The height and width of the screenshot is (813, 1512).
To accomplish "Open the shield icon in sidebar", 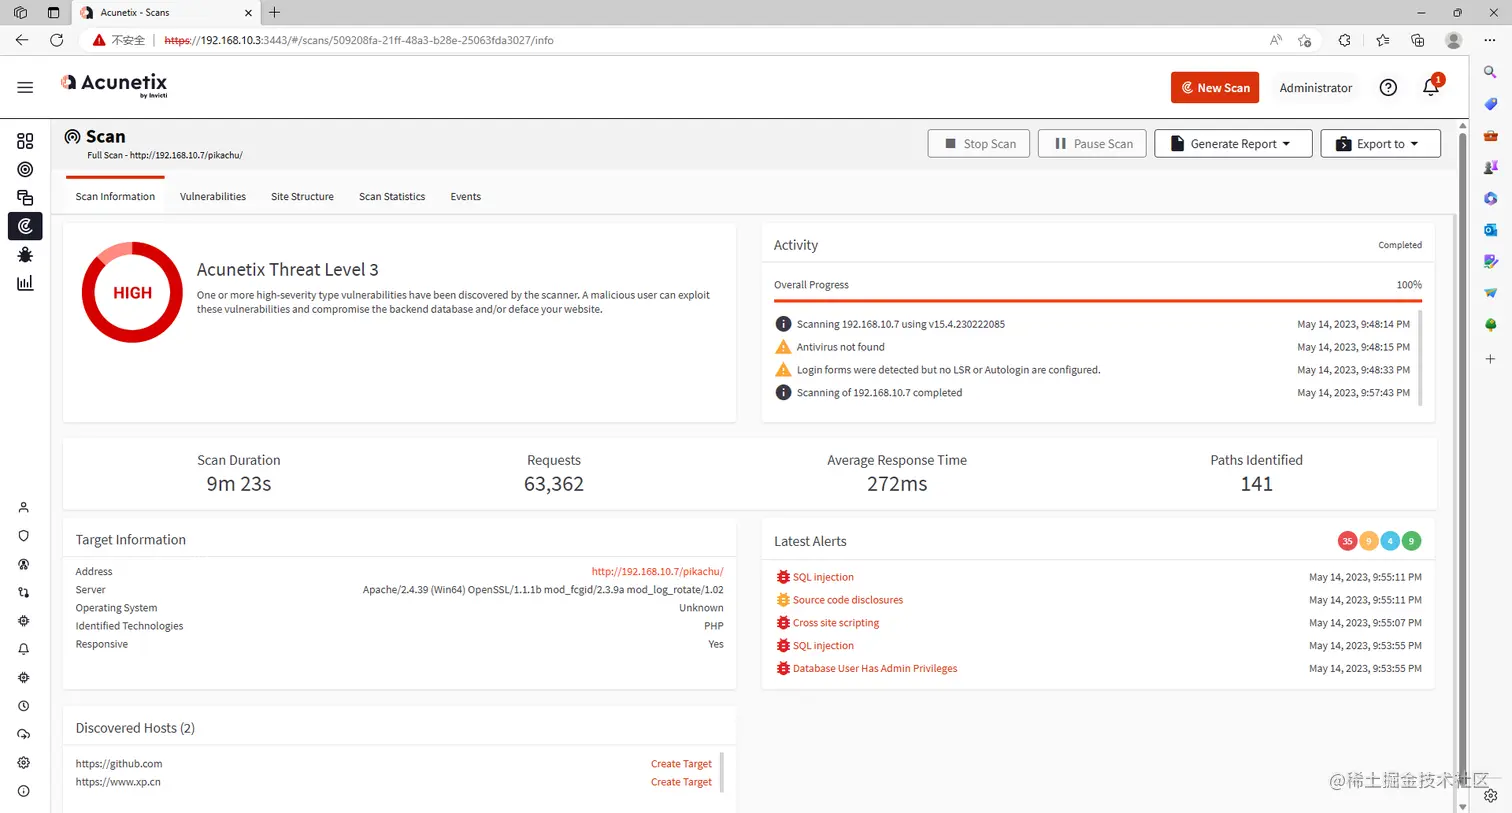I will pyautogui.click(x=24, y=536).
